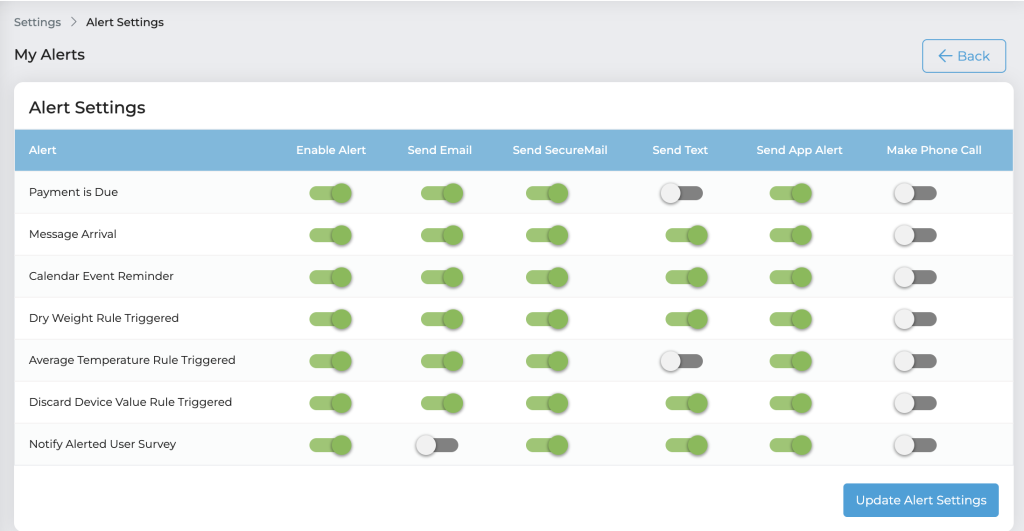
Task: Enable Send Text for Average Temperature Rule
Action: tap(681, 361)
